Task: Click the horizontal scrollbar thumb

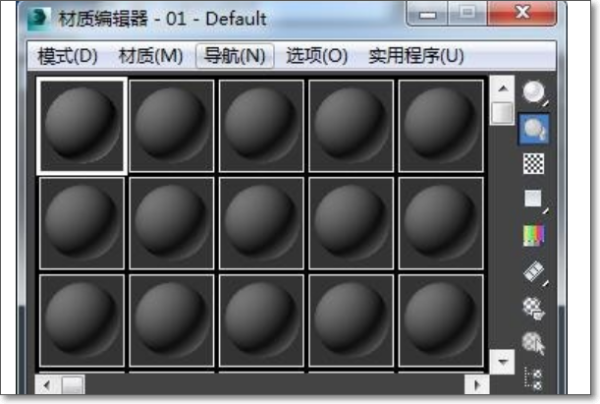Action: point(73,384)
